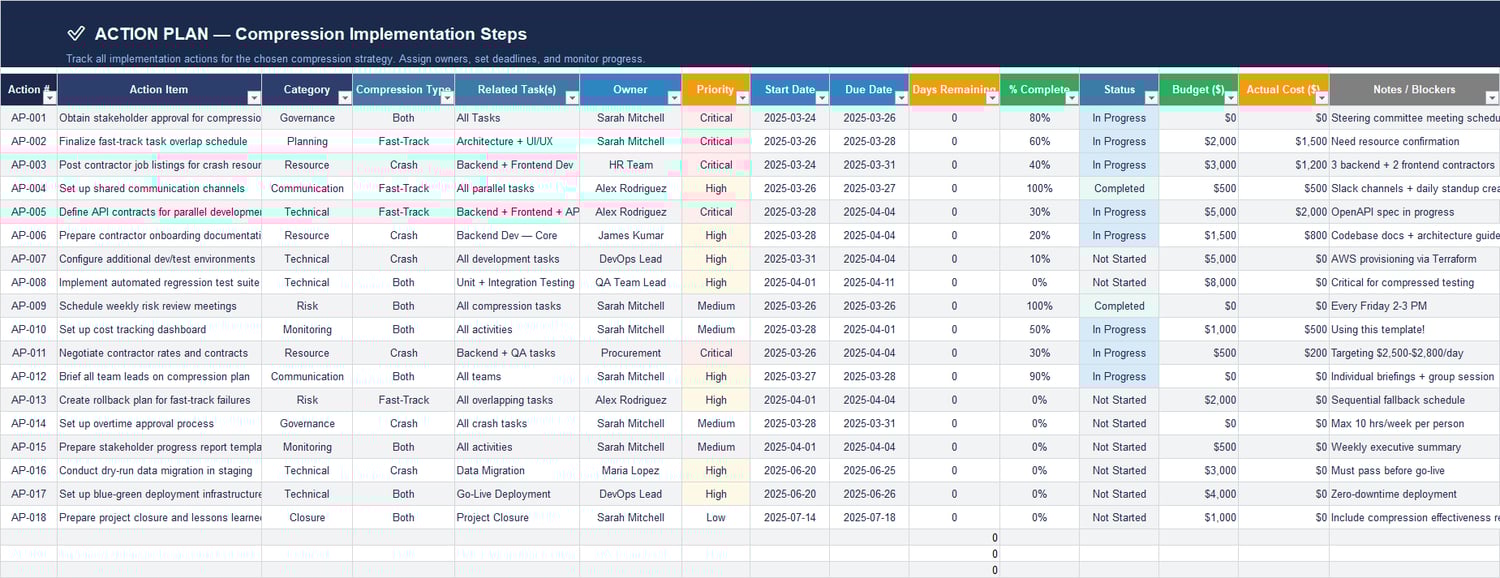Click the Notes / Blockers filter icon

1492,95
